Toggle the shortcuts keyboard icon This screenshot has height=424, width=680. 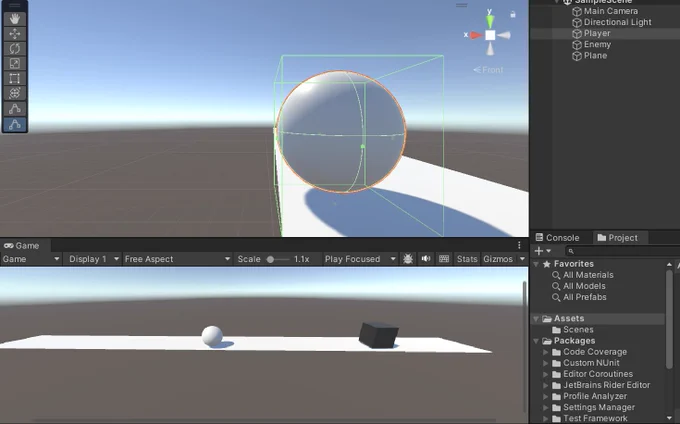444,259
